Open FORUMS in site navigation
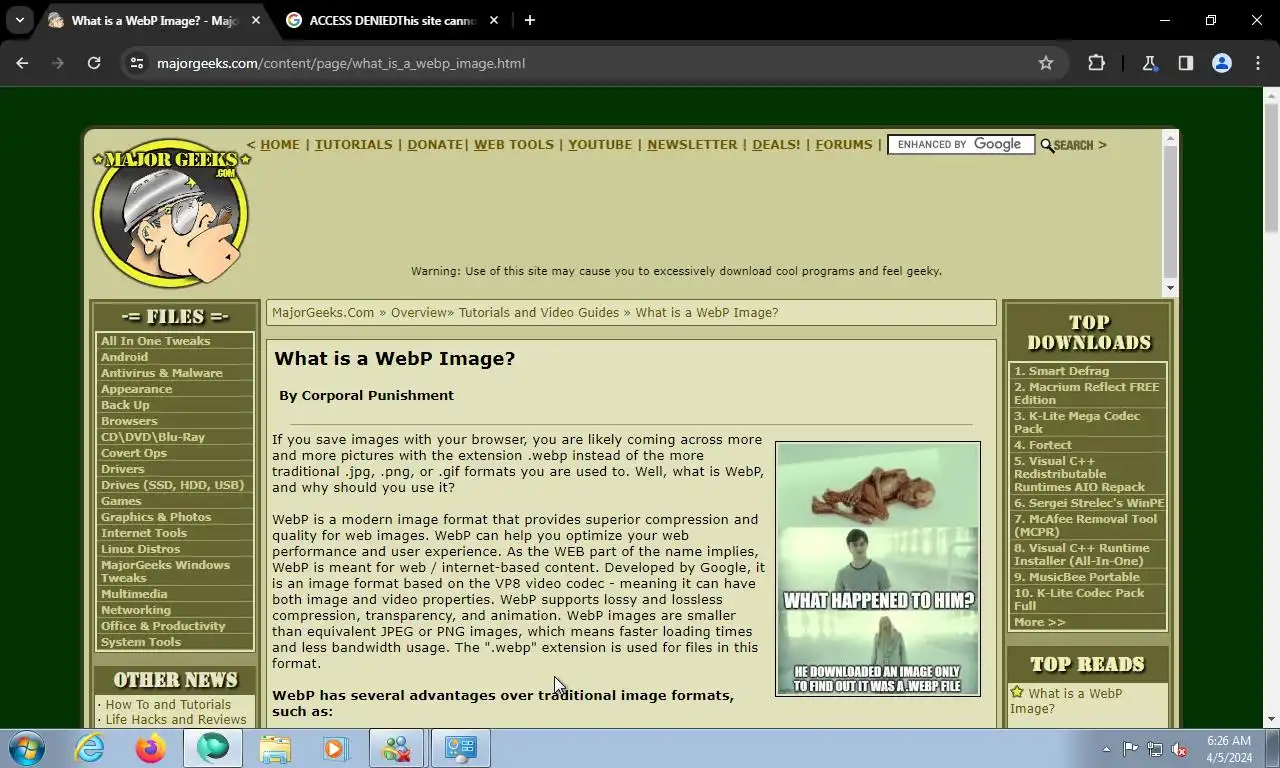 click(844, 145)
